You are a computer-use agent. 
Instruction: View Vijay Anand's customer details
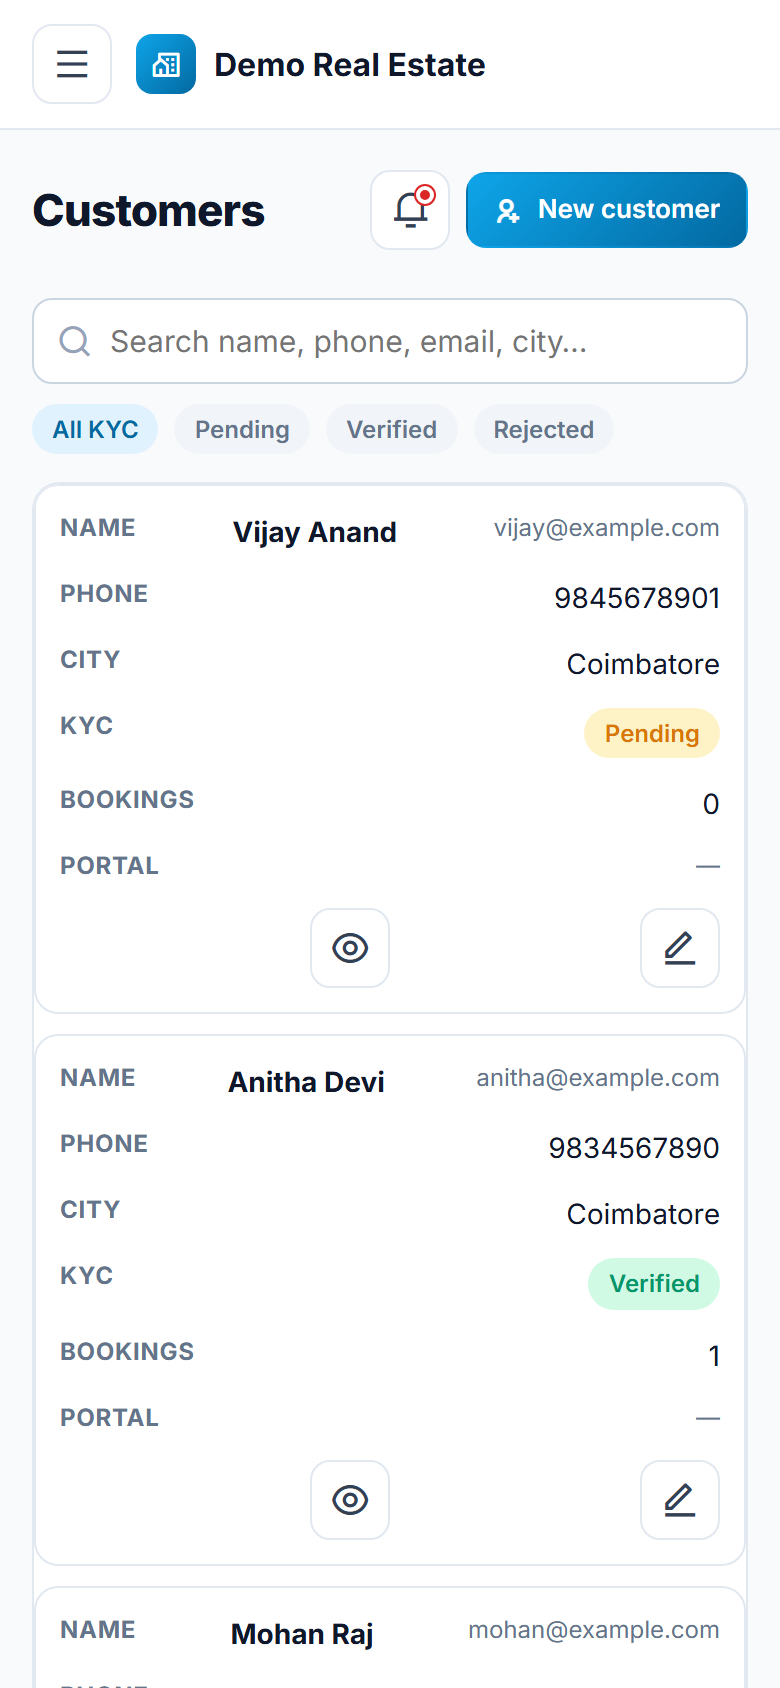pos(350,948)
